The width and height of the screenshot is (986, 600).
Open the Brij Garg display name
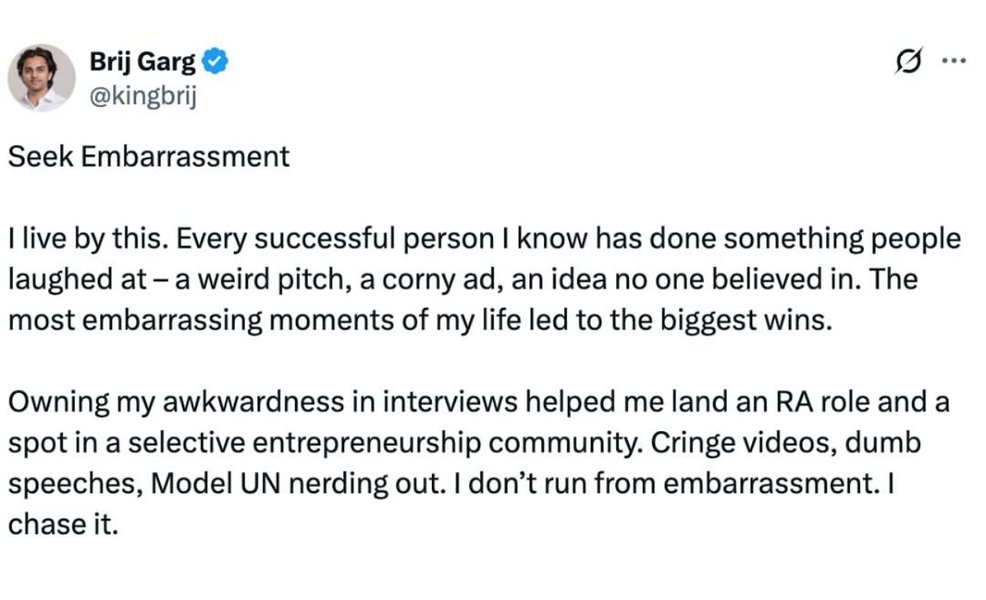coord(144,62)
